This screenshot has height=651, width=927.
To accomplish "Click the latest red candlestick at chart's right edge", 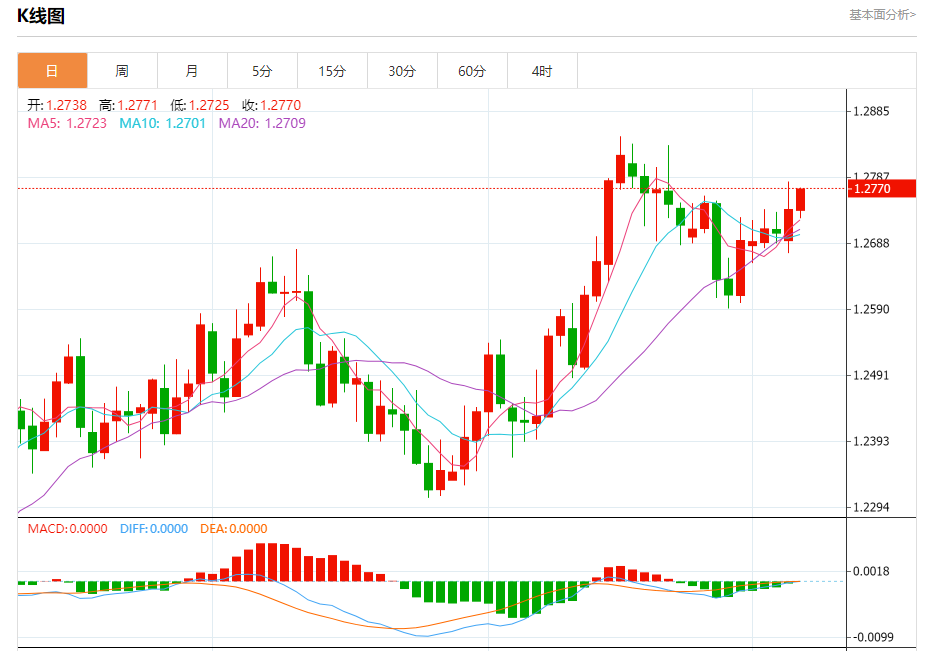I will tap(800, 199).
